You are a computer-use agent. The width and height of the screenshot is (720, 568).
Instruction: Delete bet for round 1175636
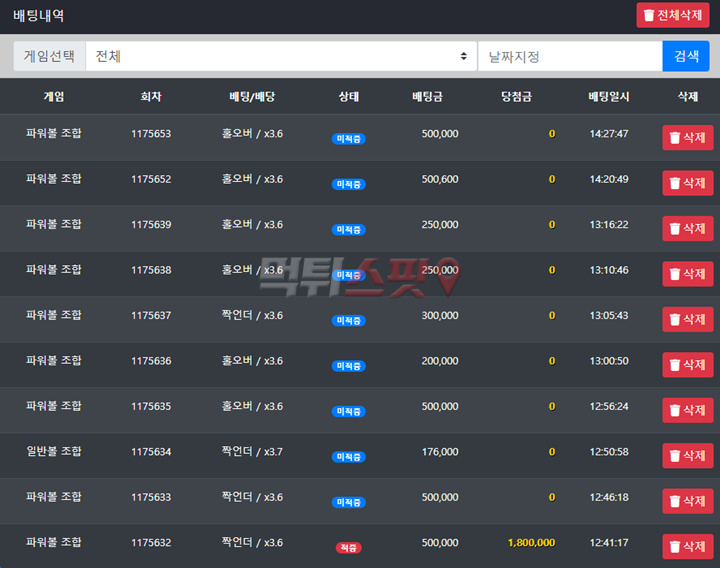(x=687, y=365)
